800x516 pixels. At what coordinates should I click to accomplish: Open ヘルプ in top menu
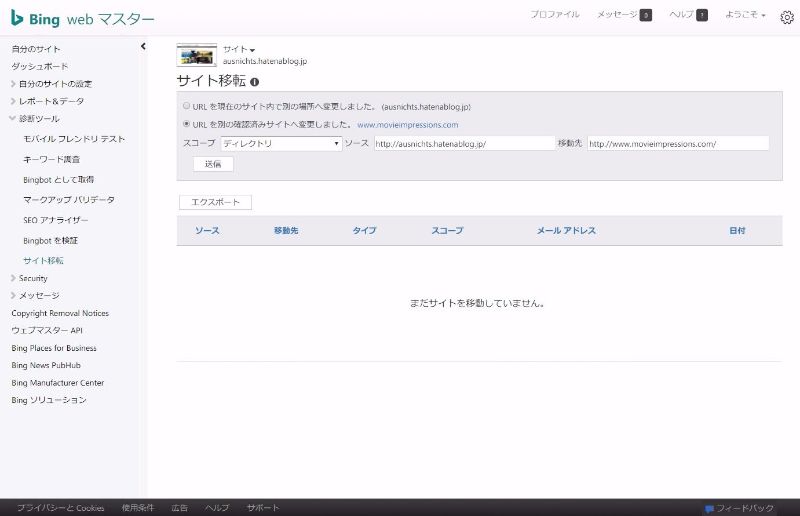682,15
